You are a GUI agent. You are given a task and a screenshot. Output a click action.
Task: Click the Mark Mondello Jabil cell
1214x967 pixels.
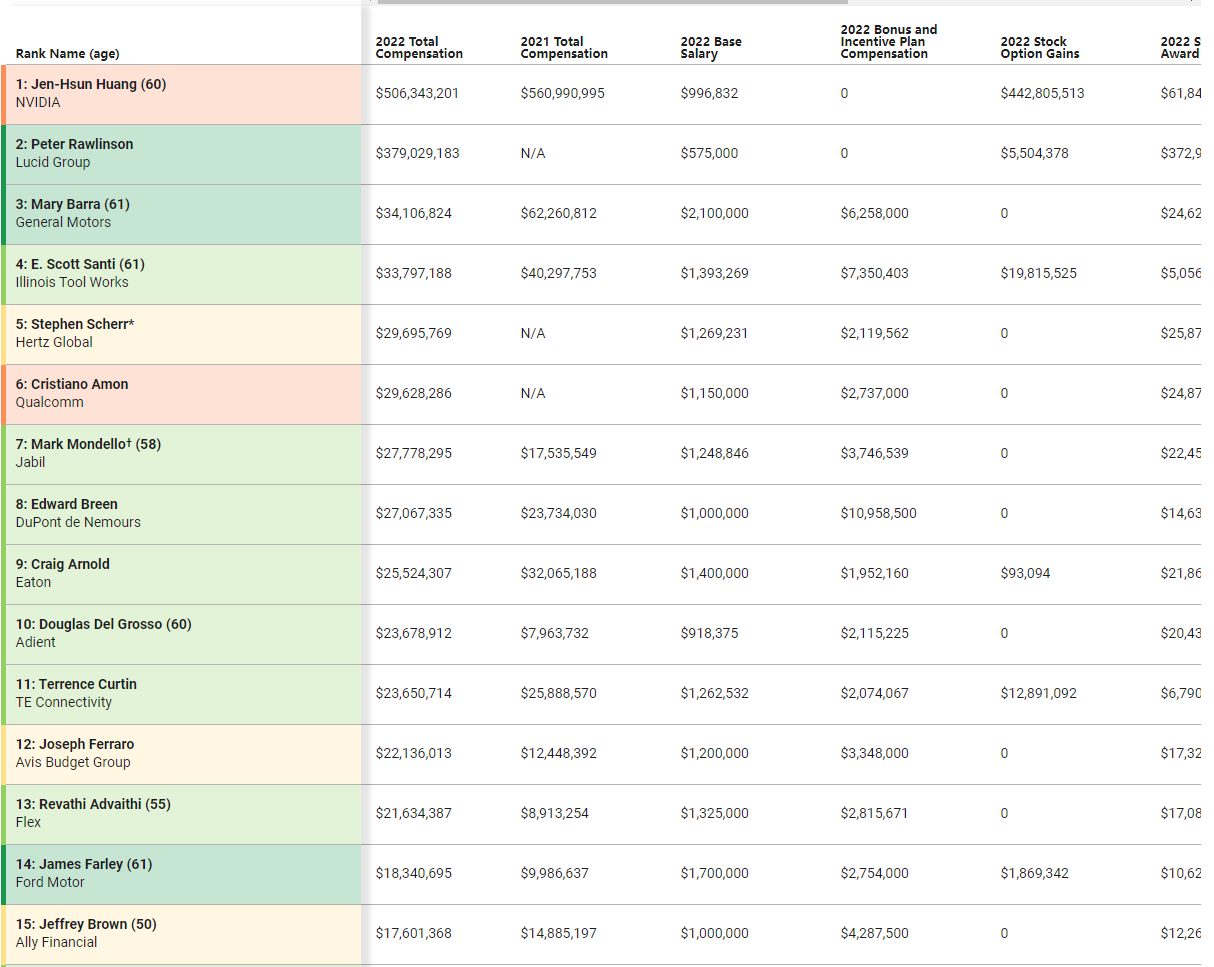(x=182, y=454)
